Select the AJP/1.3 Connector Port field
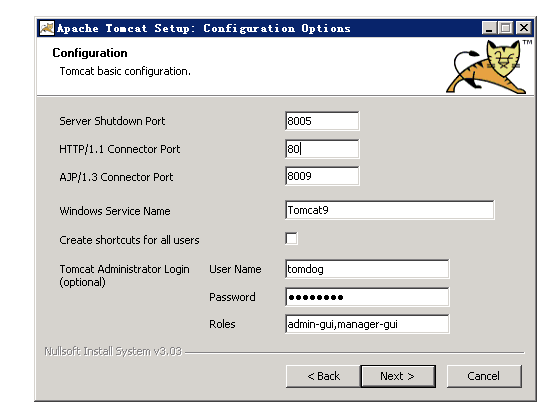The height and width of the screenshot is (419, 555). [322, 176]
